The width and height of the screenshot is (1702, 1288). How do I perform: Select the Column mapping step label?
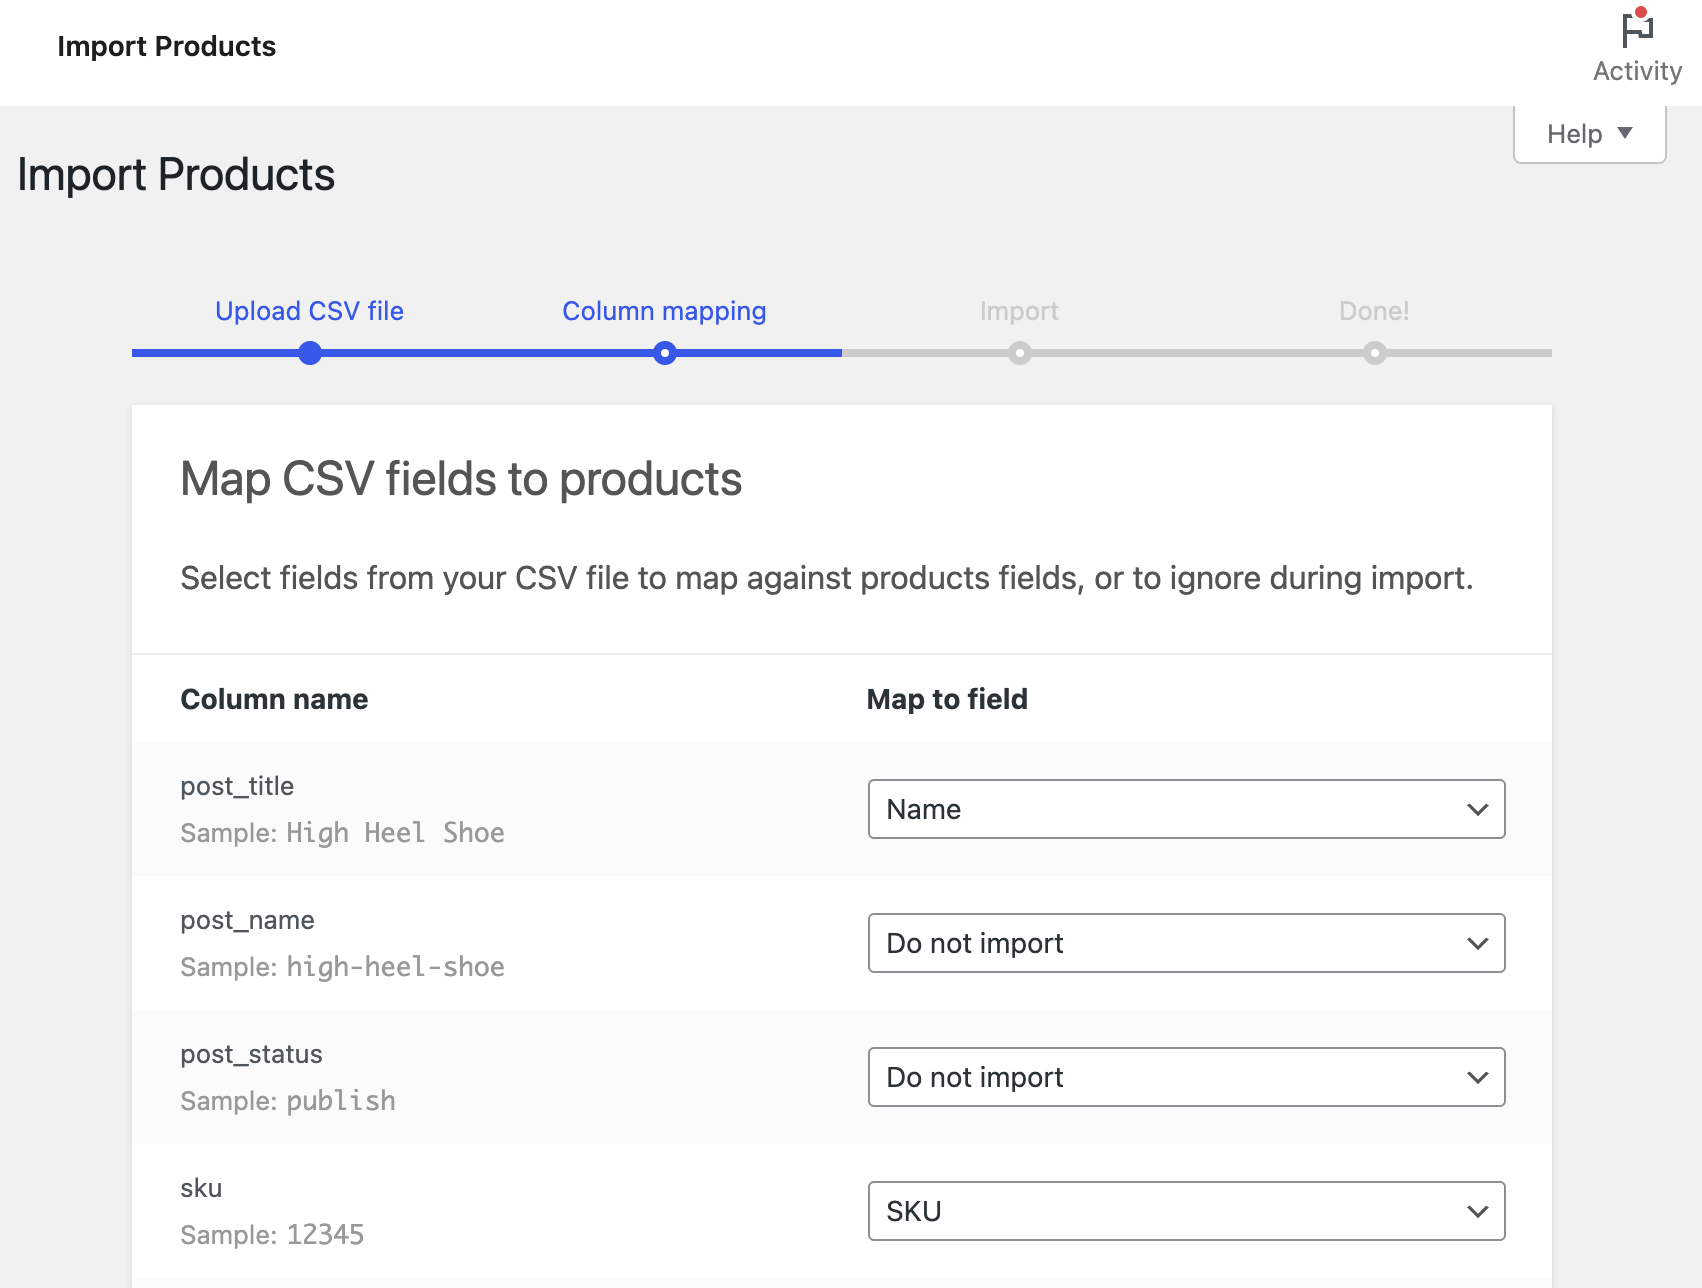click(x=664, y=311)
